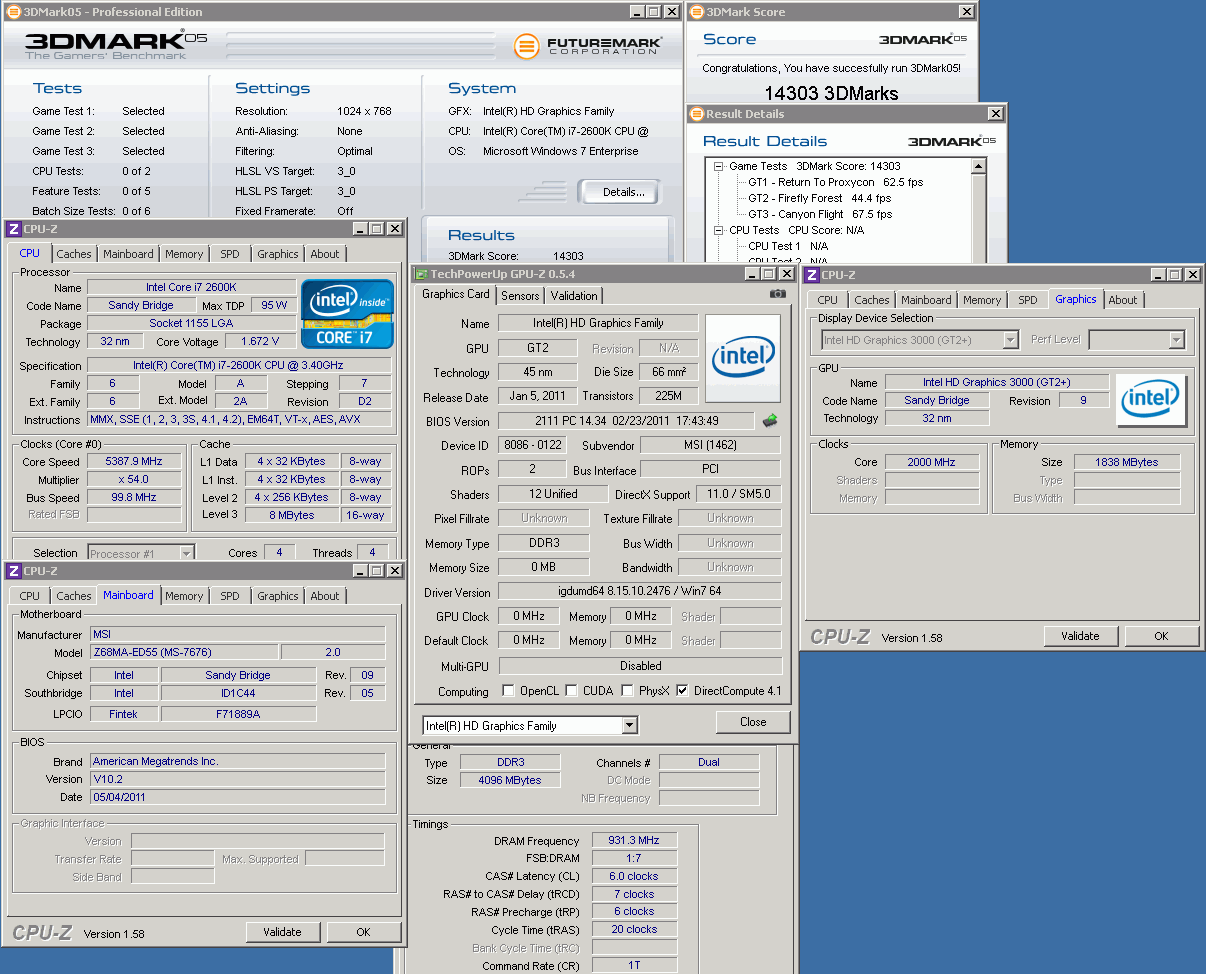Click the Intel Core i7 badge logo

348,314
